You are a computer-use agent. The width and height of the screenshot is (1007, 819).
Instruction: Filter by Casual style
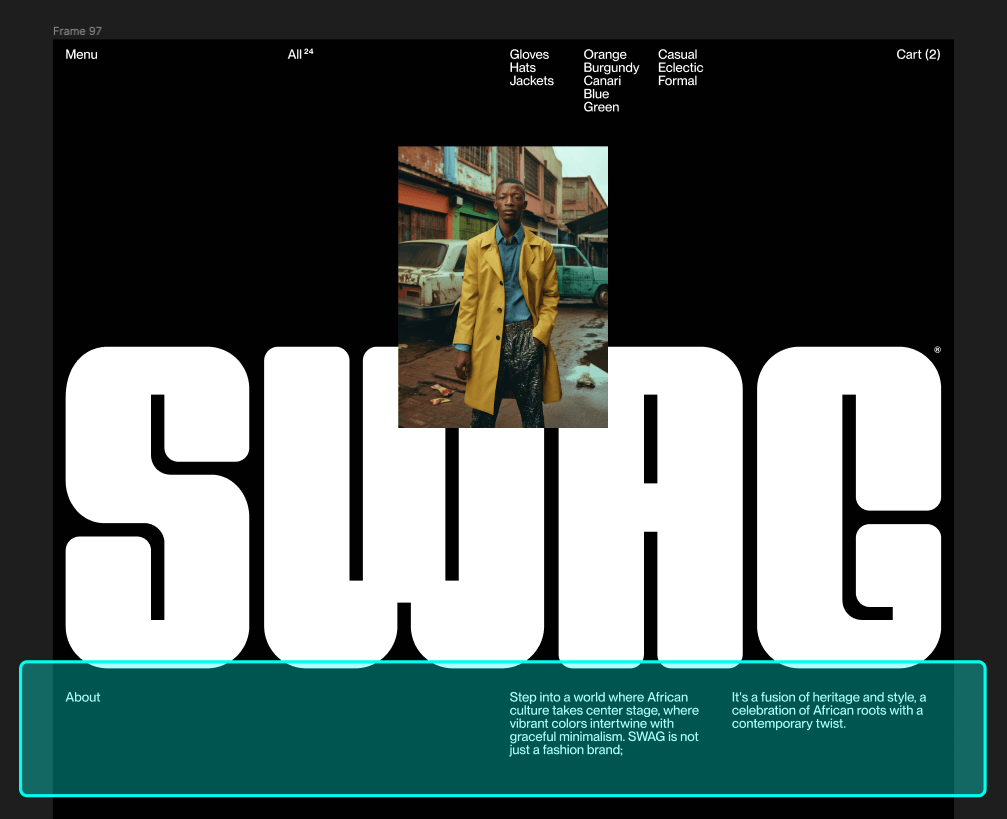678,54
